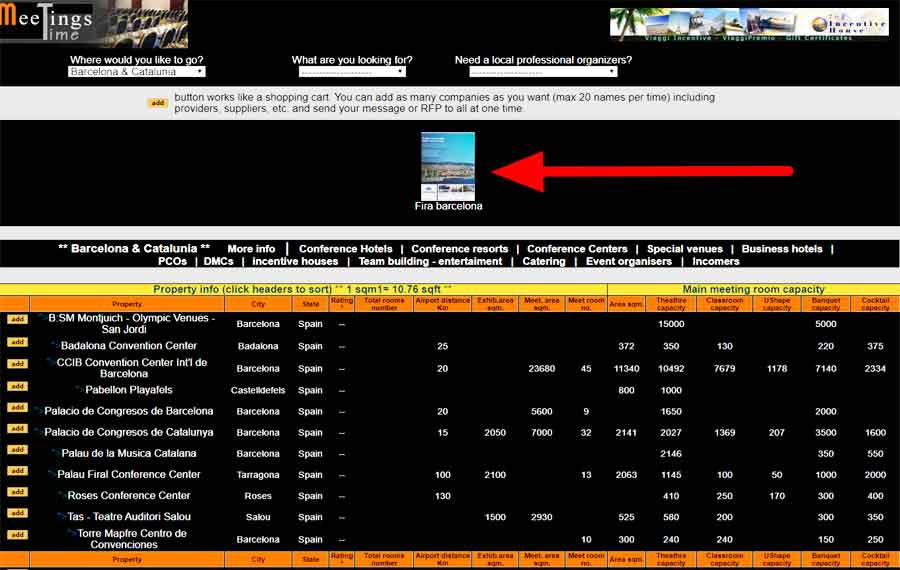Screen dimensions: 900x570
Task: Sort by top Cocktail capacity header
Action: click(x=875, y=304)
